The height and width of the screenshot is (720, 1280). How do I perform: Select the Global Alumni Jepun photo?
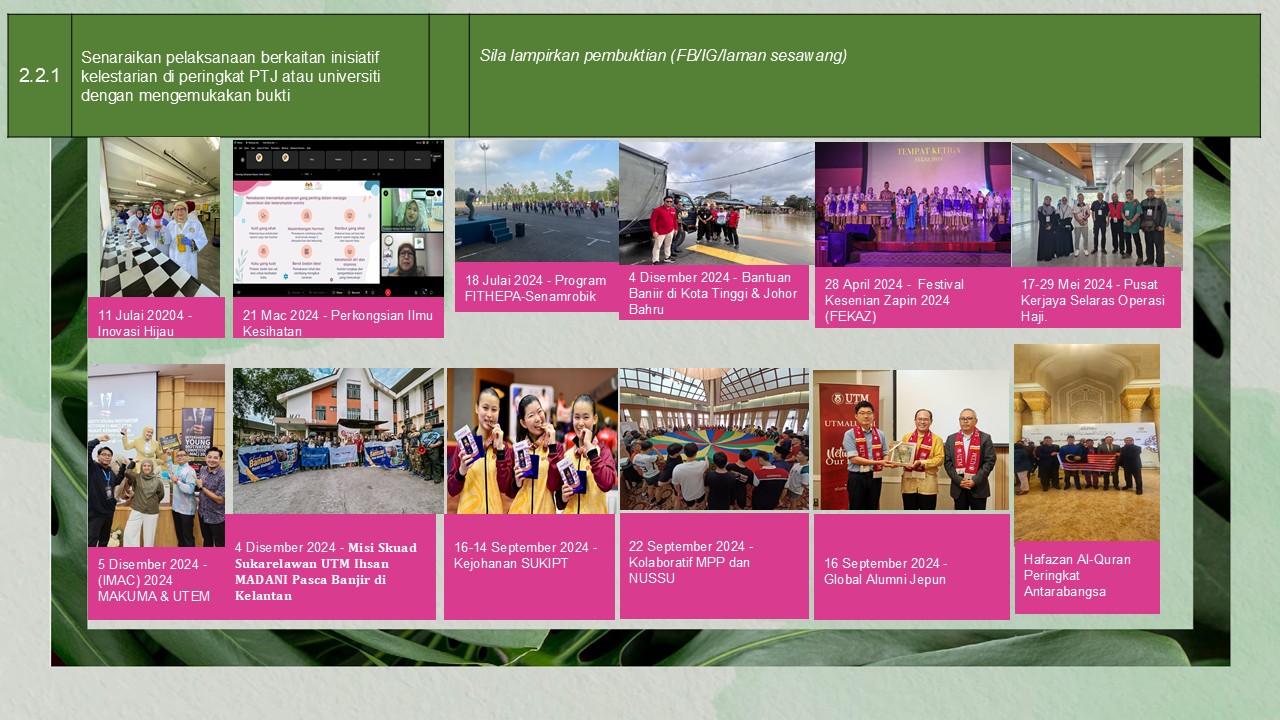click(911, 441)
